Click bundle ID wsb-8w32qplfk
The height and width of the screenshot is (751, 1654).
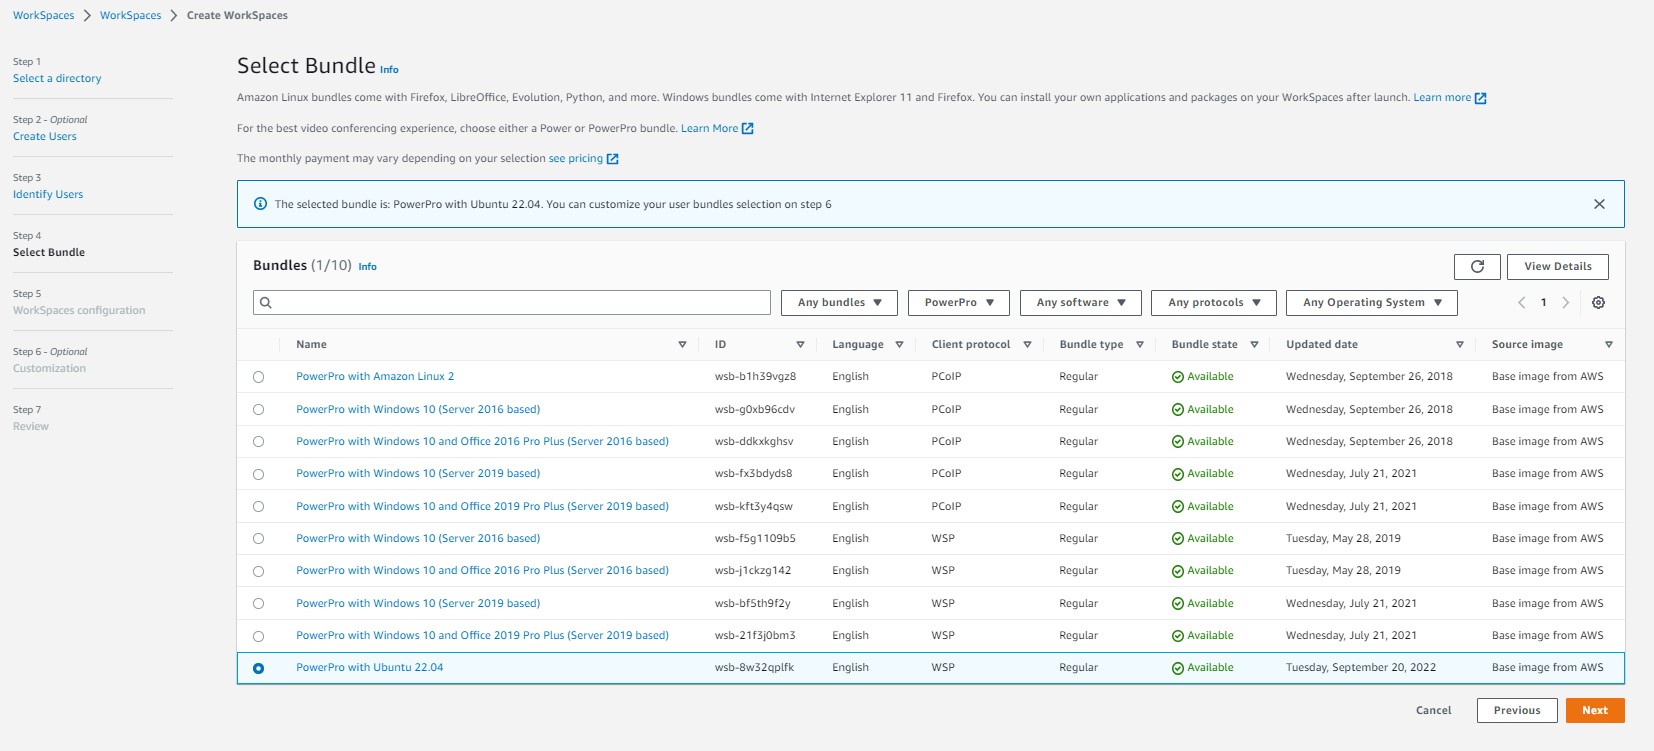click(754, 667)
